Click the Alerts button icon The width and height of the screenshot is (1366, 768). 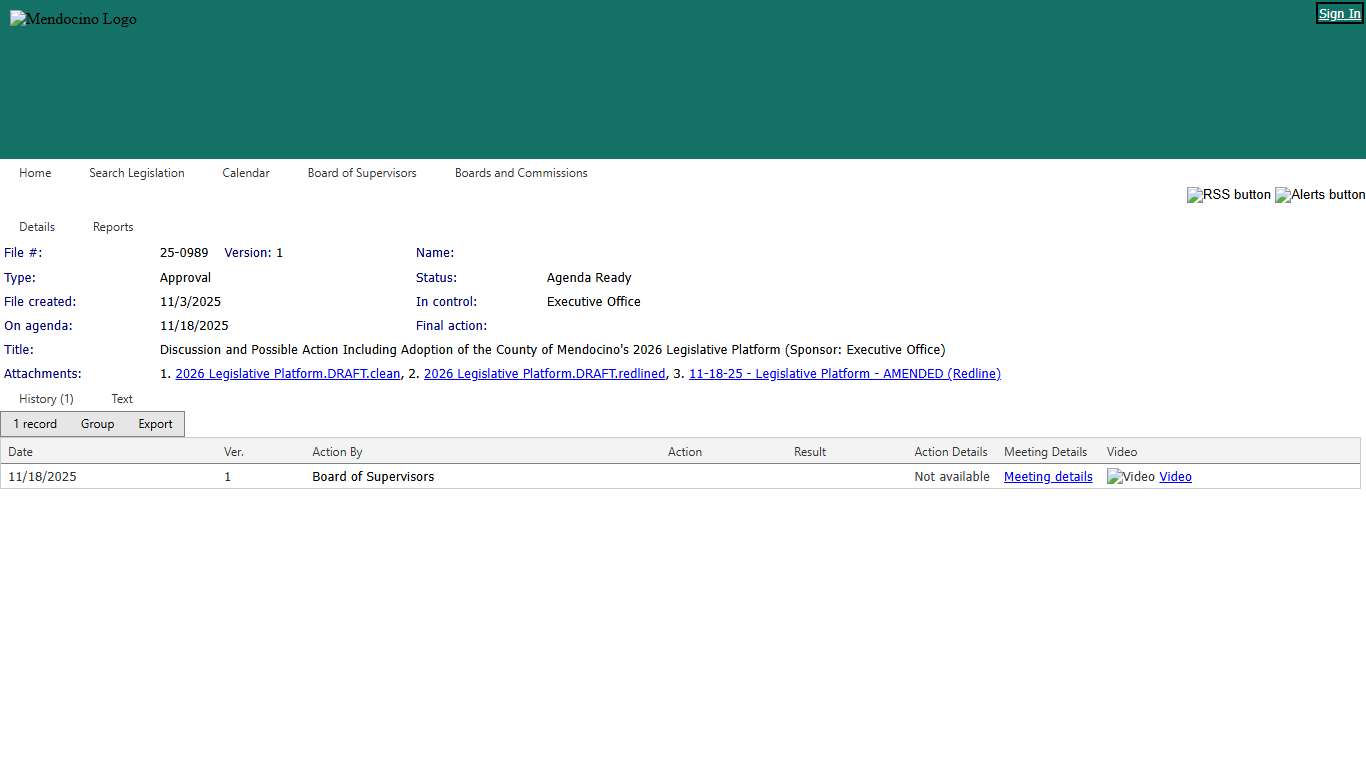click(x=1319, y=195)
